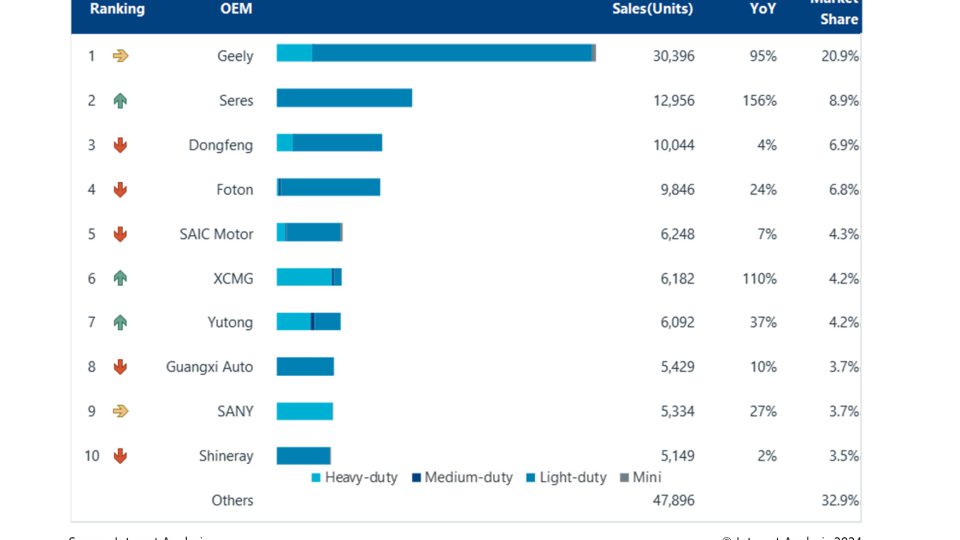
Task: Click the green up arrow beside XCMG
Action: [121, 279]
